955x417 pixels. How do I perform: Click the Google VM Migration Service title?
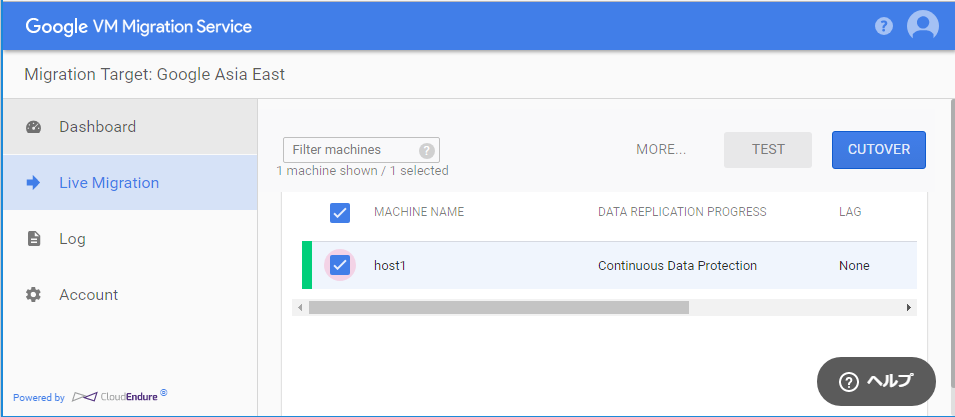click(138, 27)
